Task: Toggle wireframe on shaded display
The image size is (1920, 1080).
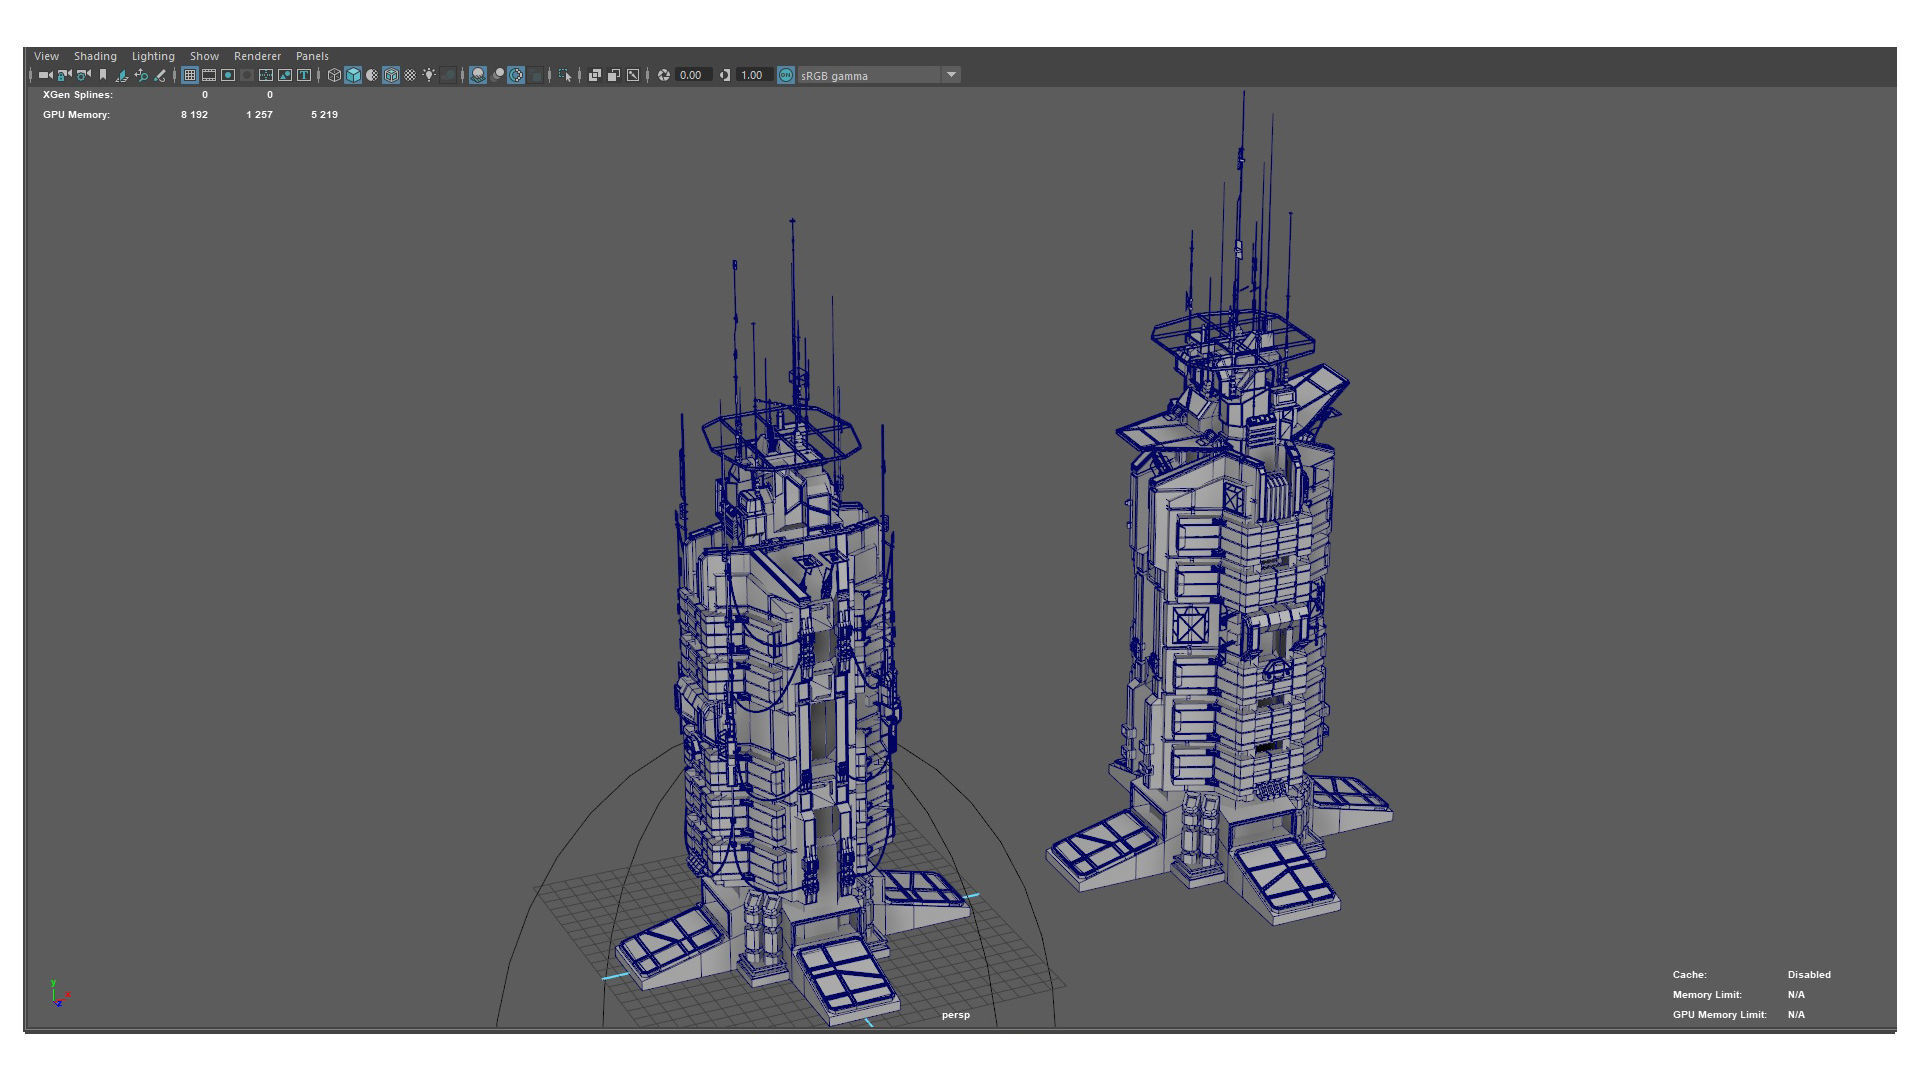Action: 391,75
